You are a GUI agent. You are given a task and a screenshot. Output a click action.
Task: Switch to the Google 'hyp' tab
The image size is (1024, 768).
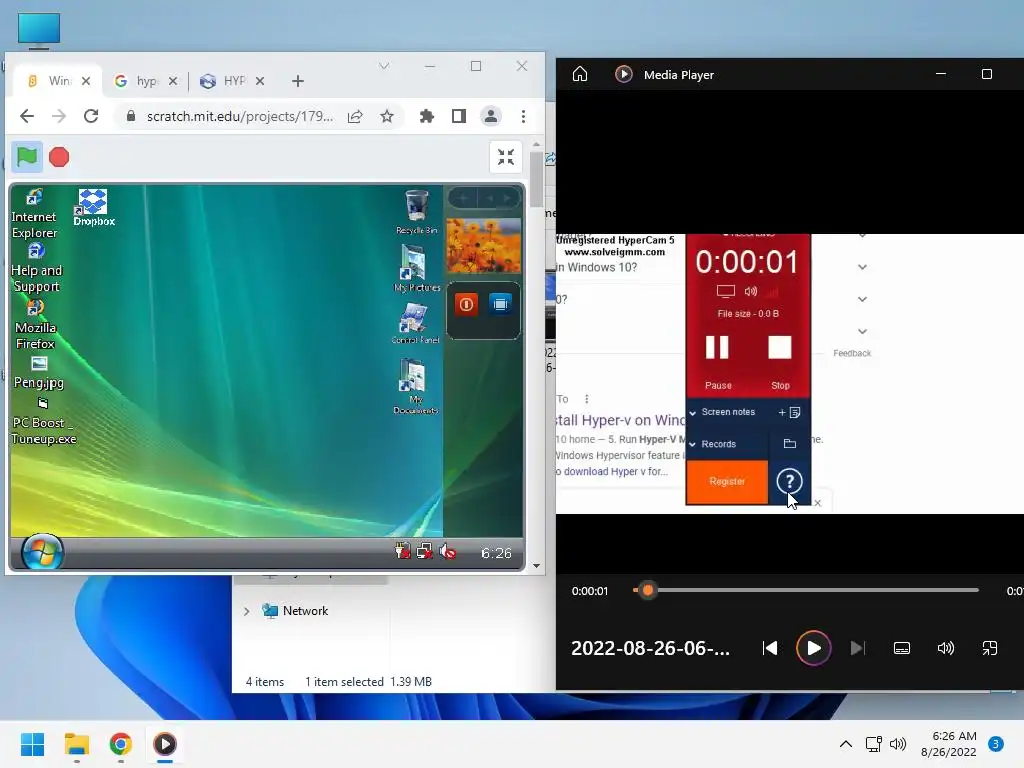(x=145, y=81)
